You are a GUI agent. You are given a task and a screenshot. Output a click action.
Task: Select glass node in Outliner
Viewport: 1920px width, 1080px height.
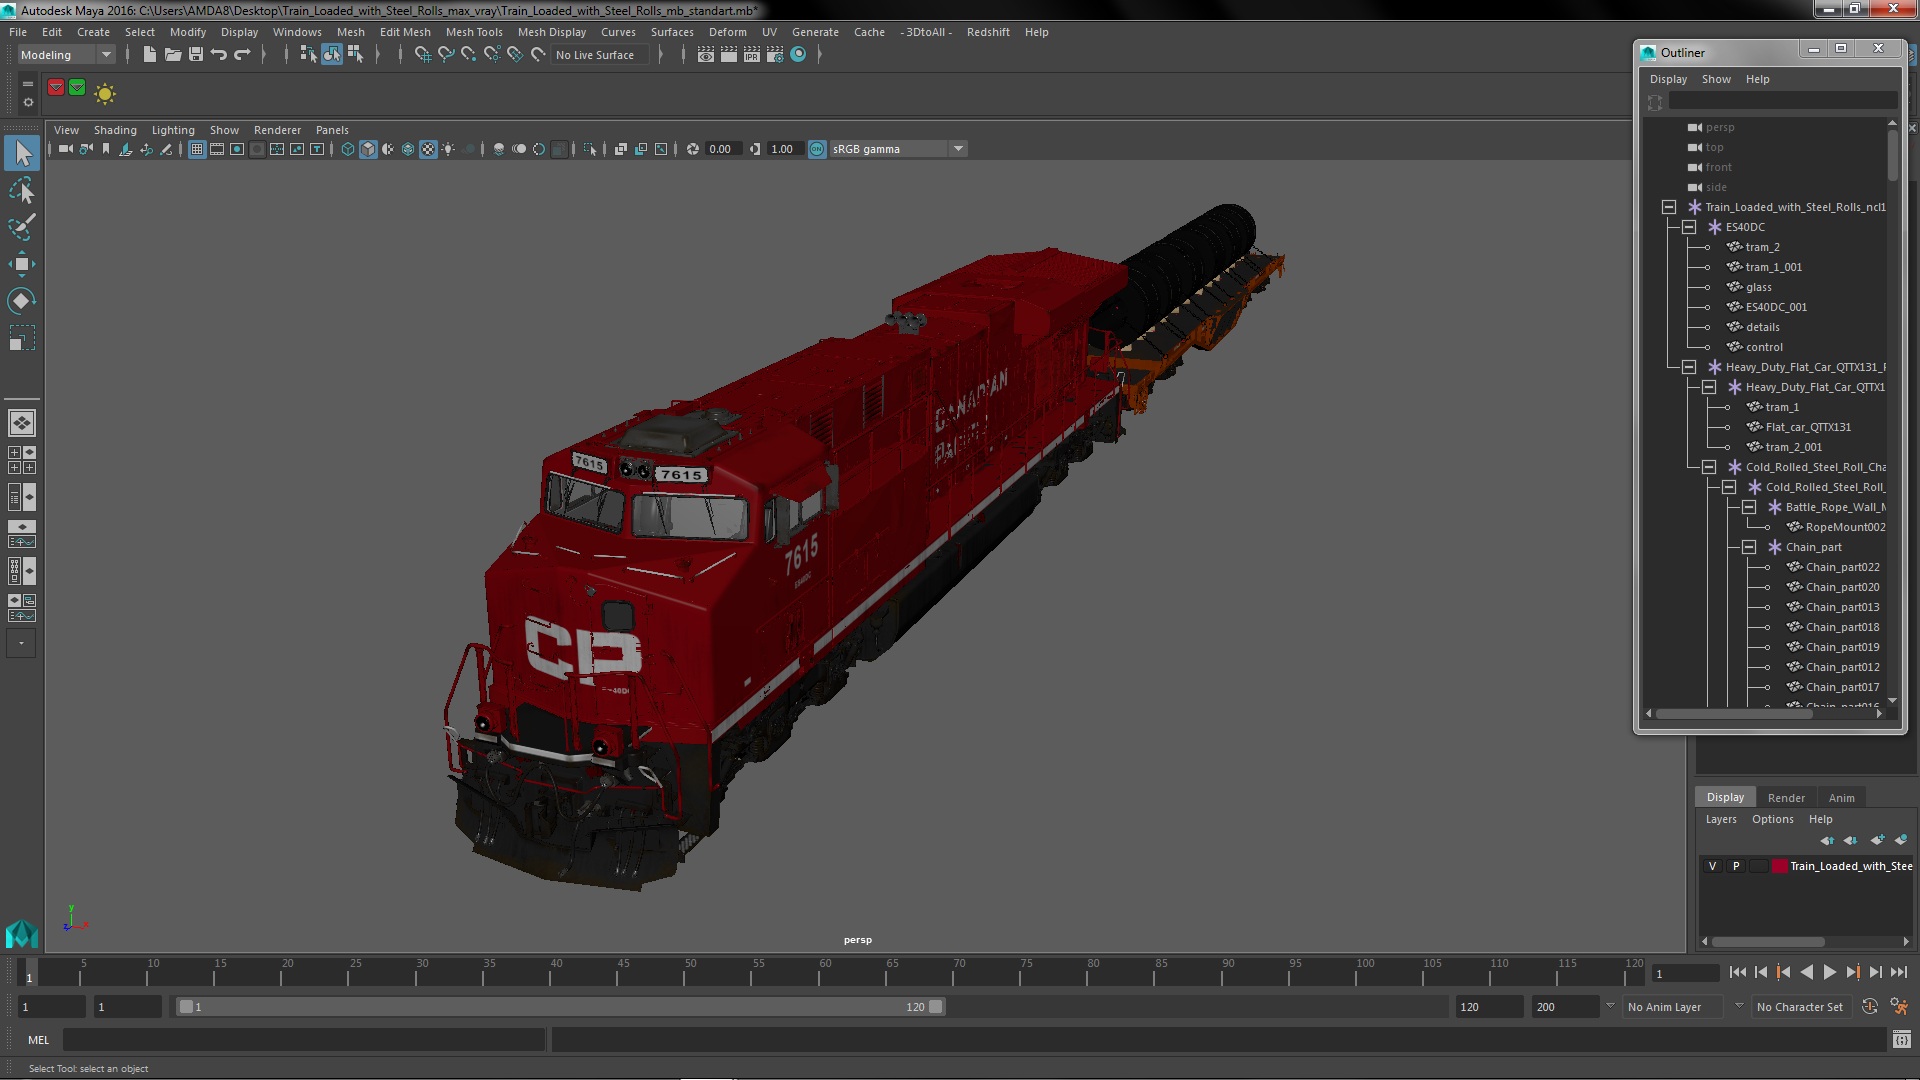coord(1759,287)
